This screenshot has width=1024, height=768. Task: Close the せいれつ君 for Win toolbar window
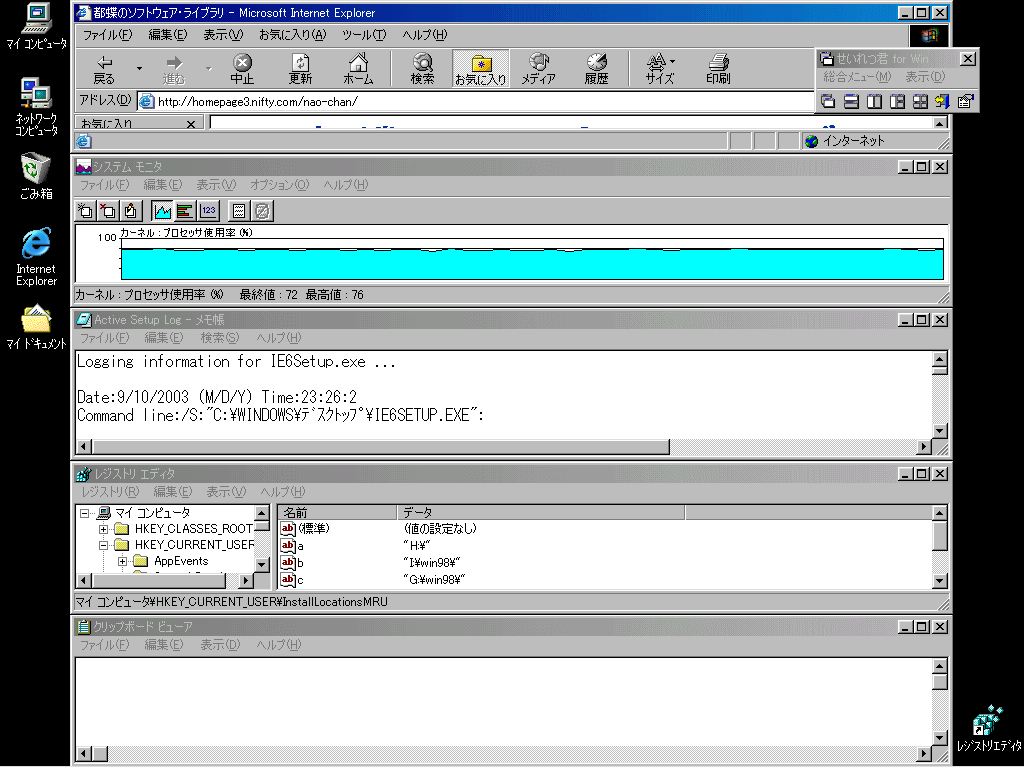coord(968,59)
